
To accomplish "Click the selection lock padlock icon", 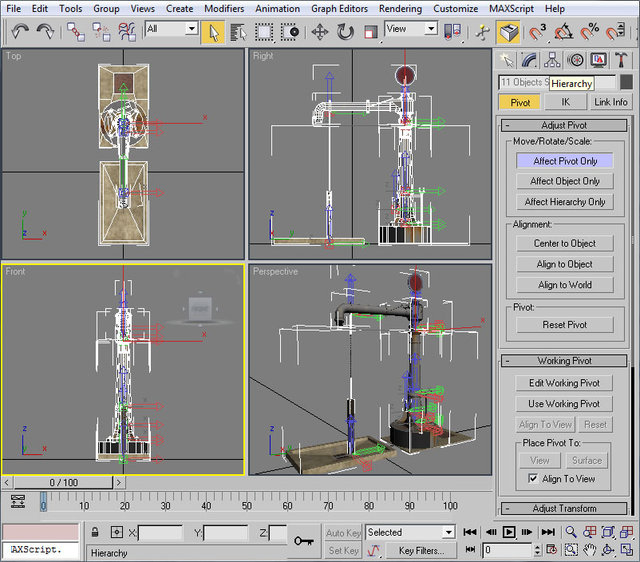I will tap(95, 533).
